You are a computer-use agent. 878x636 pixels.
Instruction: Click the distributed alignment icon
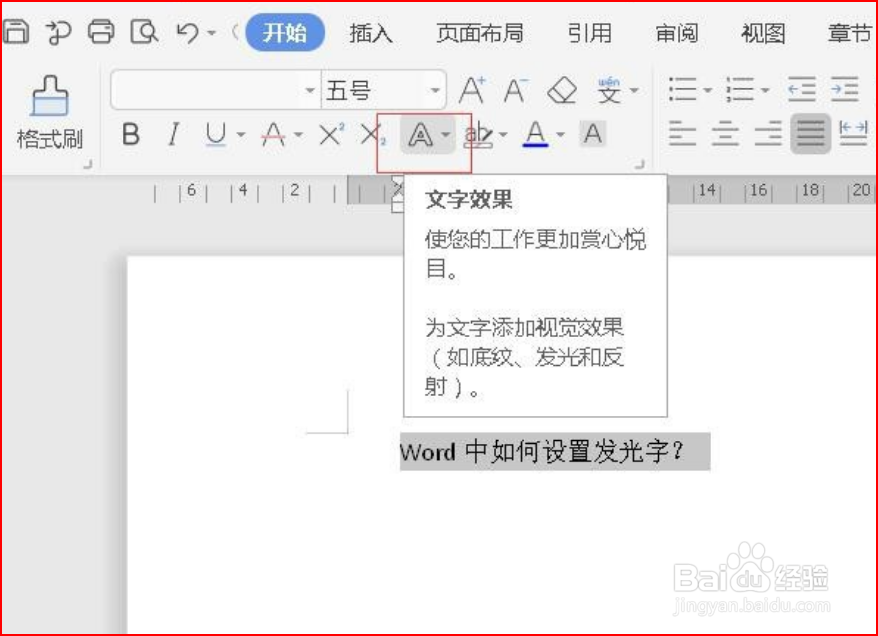click(853, 134)
